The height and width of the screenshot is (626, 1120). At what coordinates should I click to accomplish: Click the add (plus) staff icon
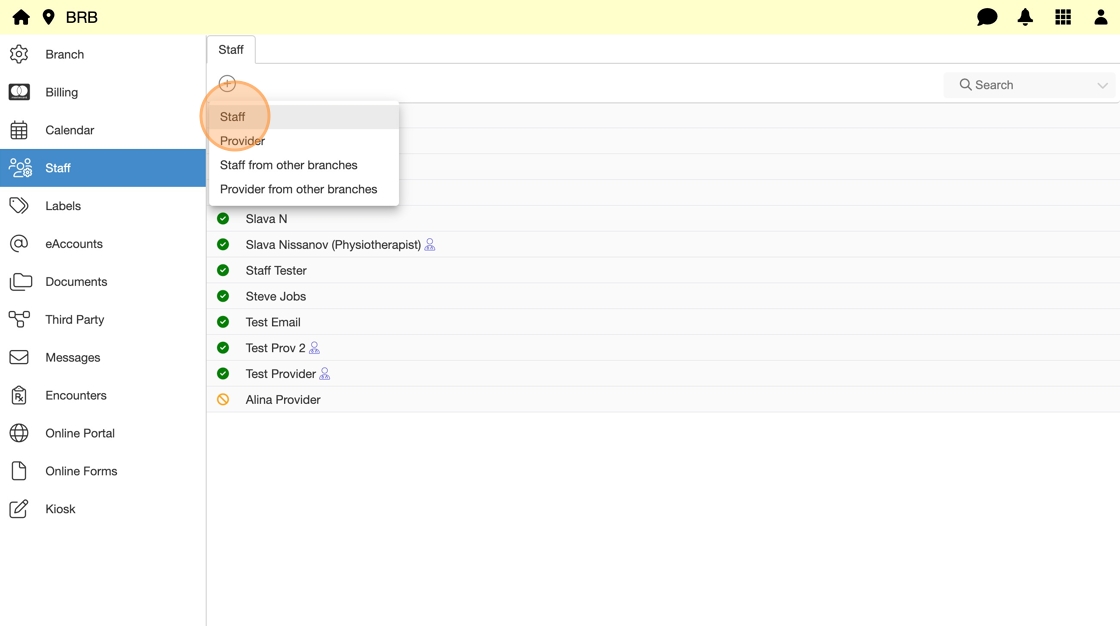click(227, 84)
